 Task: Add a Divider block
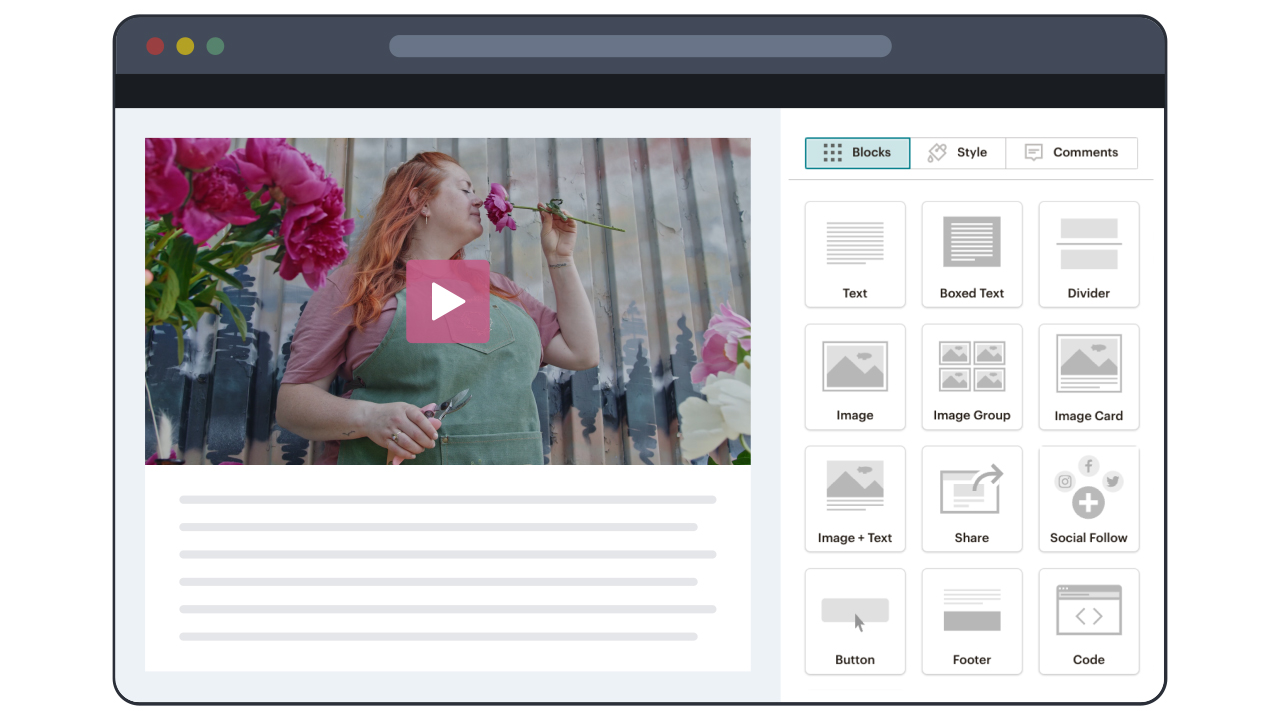click(x=1088, y=254)
